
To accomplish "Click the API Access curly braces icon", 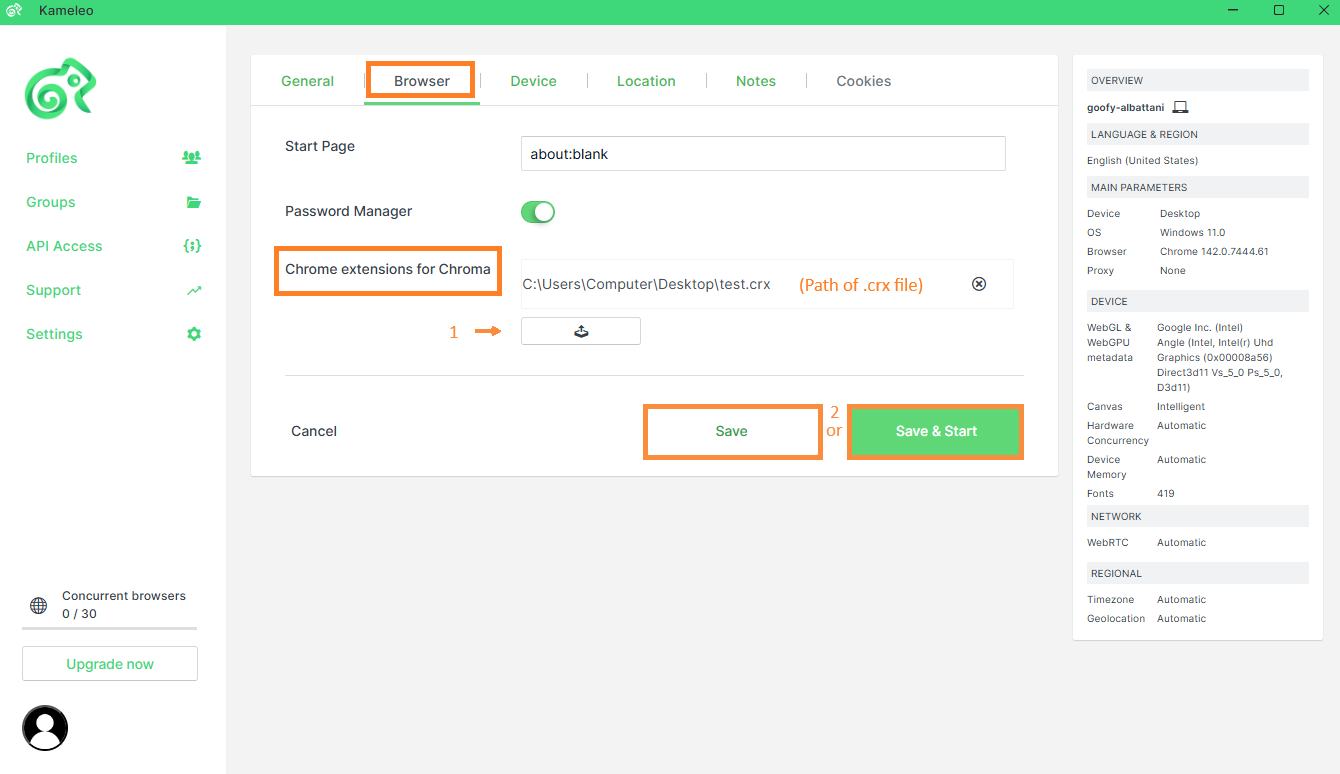I will click(193, 246).
